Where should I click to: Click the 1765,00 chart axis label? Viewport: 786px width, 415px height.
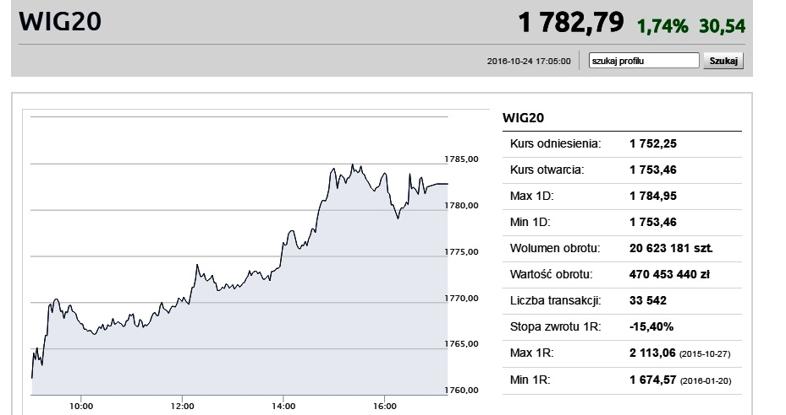coord(461,344)
